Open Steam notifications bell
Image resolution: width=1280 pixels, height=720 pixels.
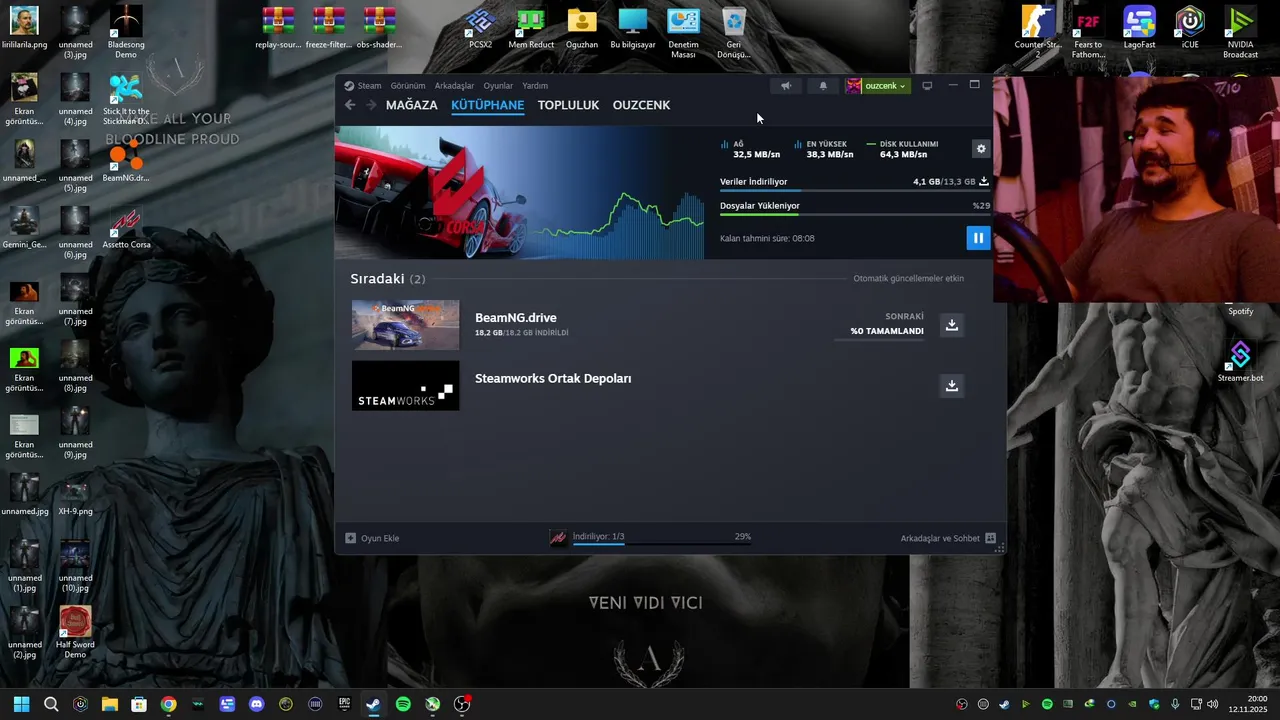point(823,86)
